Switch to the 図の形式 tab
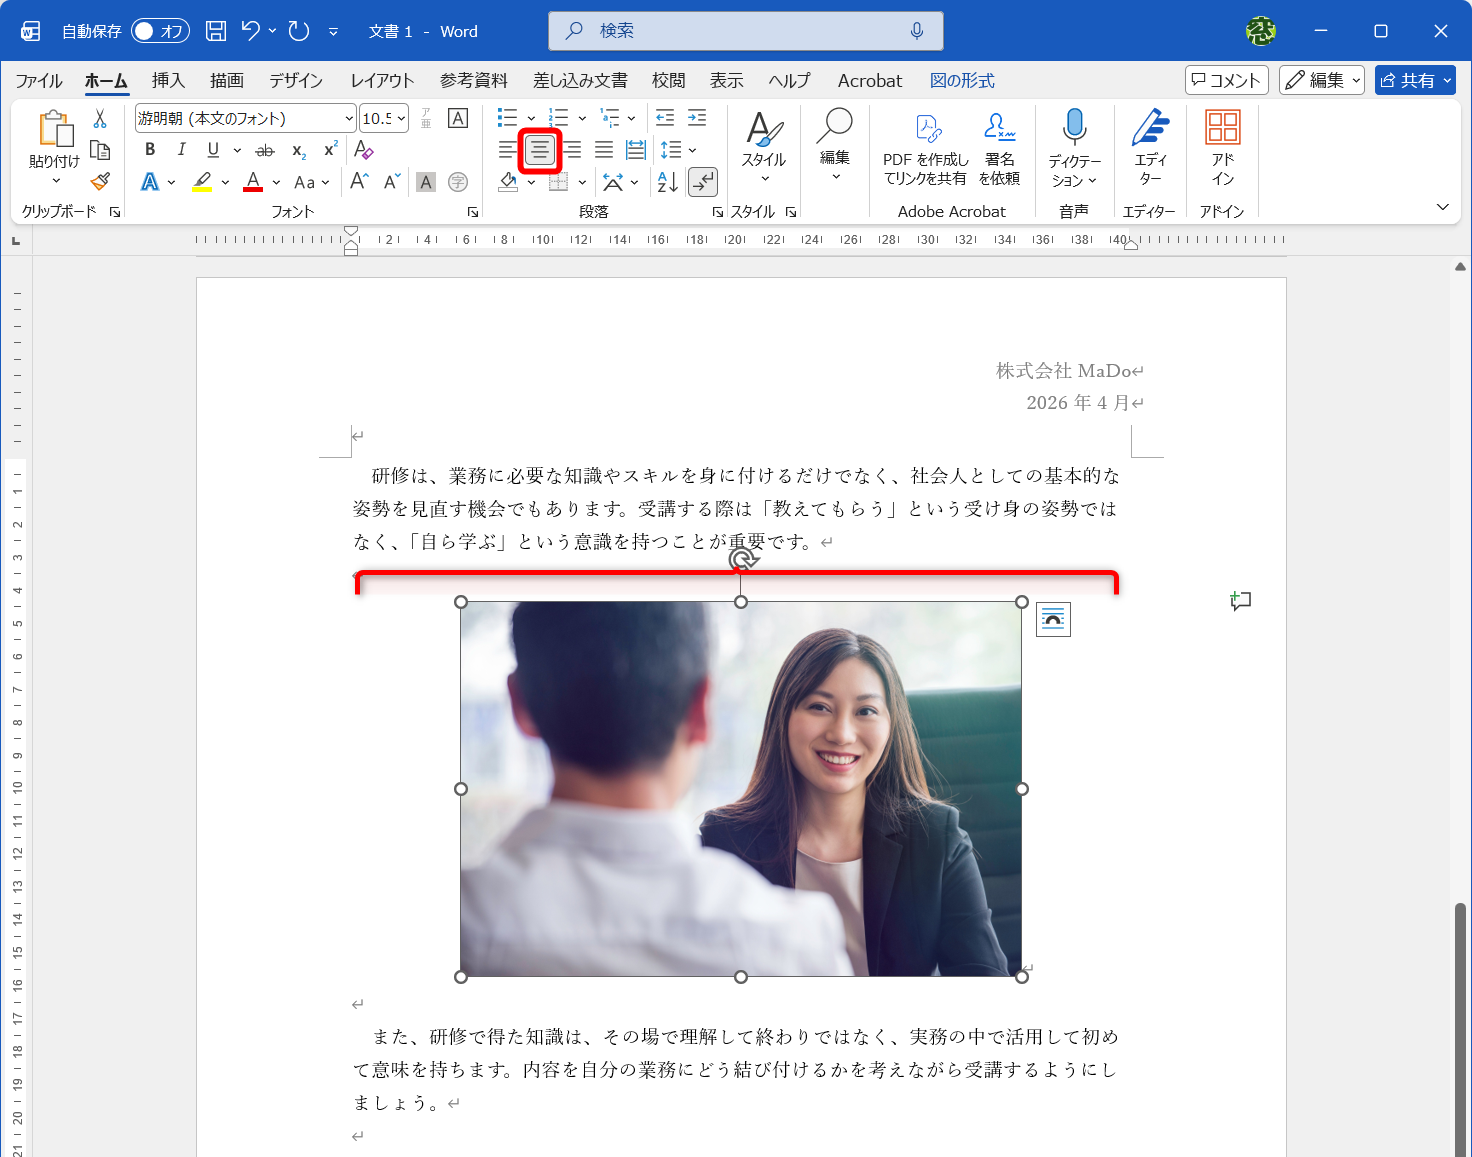The width and height of the screenshot is (1472, 1157). click(962, 80)
